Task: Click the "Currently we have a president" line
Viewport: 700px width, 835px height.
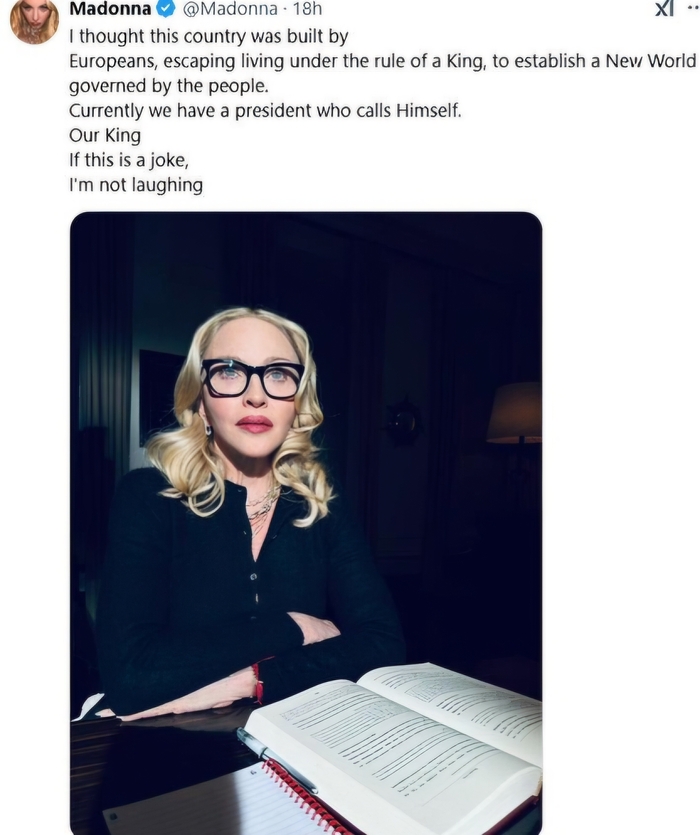Action: tap(265, 111)
